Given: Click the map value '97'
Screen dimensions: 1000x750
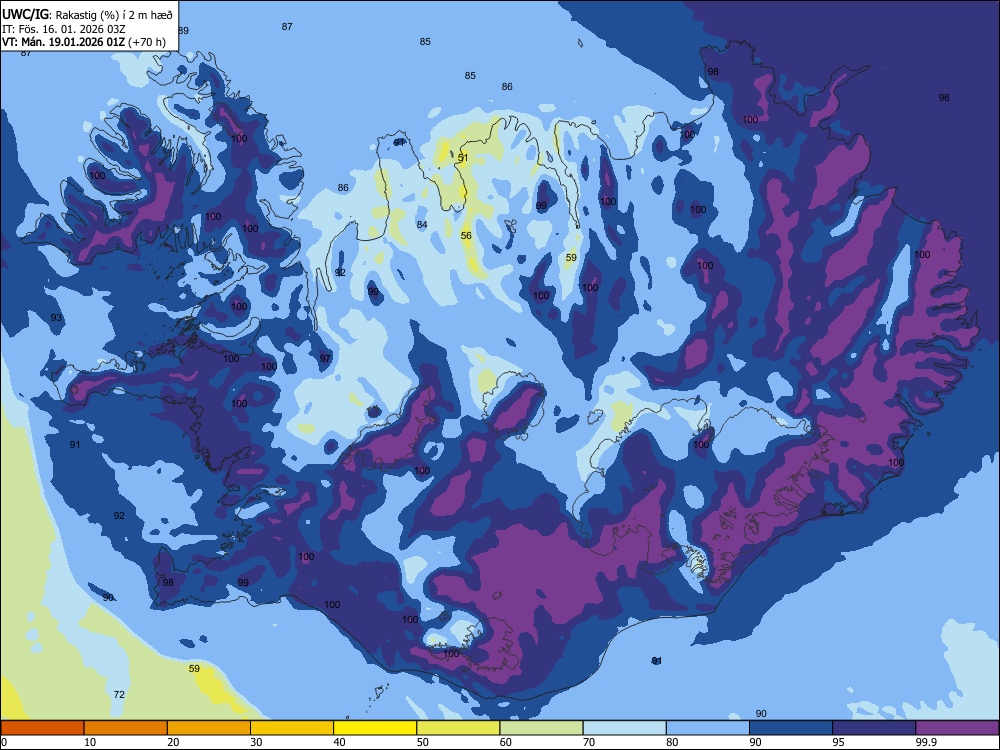Looking at the screenshot, I should (x=325, y=358).
